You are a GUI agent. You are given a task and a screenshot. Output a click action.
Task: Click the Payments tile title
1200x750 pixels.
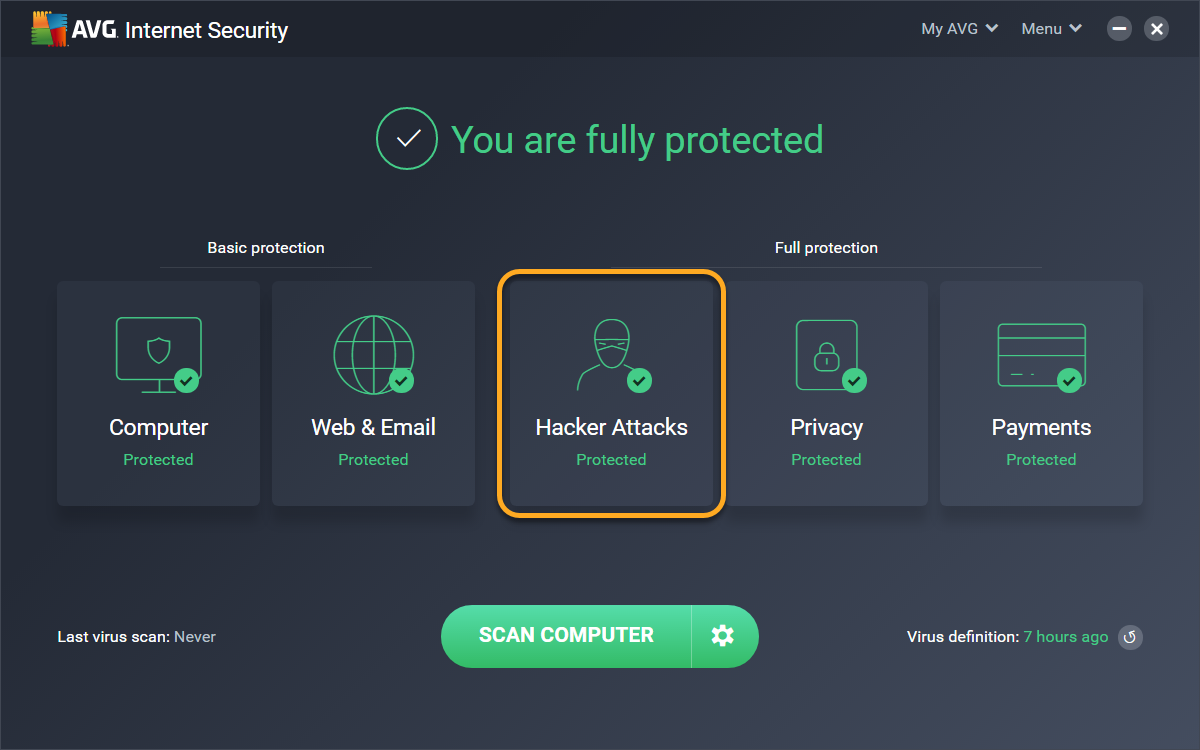[x=1041, y=428]
